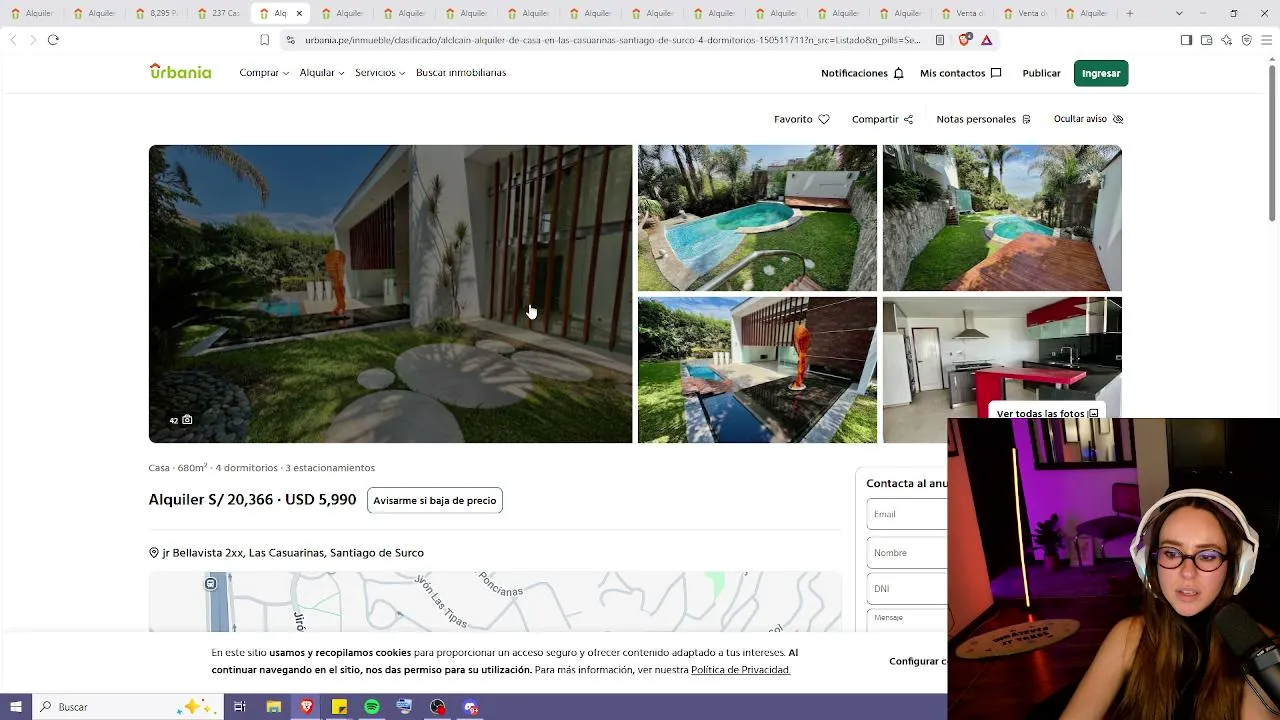The image size is (1280, 720).
Task: Click the Nombre contact field
Action: 907,553
